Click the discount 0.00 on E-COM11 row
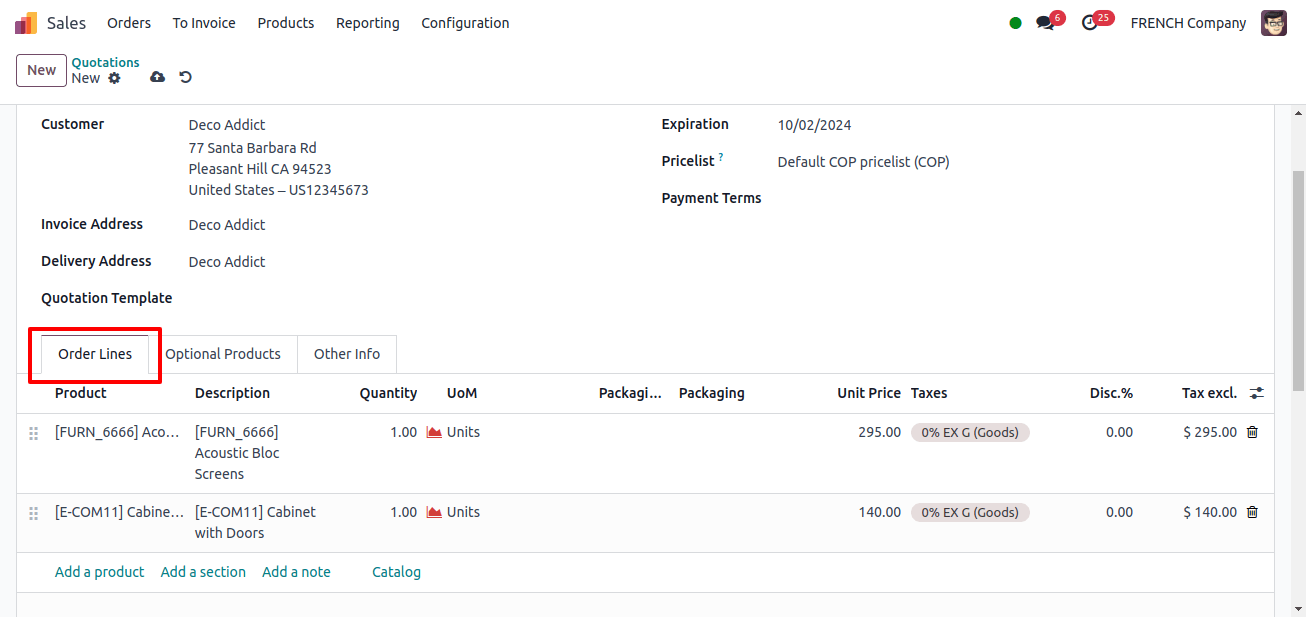The width and height of the screenshot is (1306, 617). pyautogui.click(x=1119, y=512)
